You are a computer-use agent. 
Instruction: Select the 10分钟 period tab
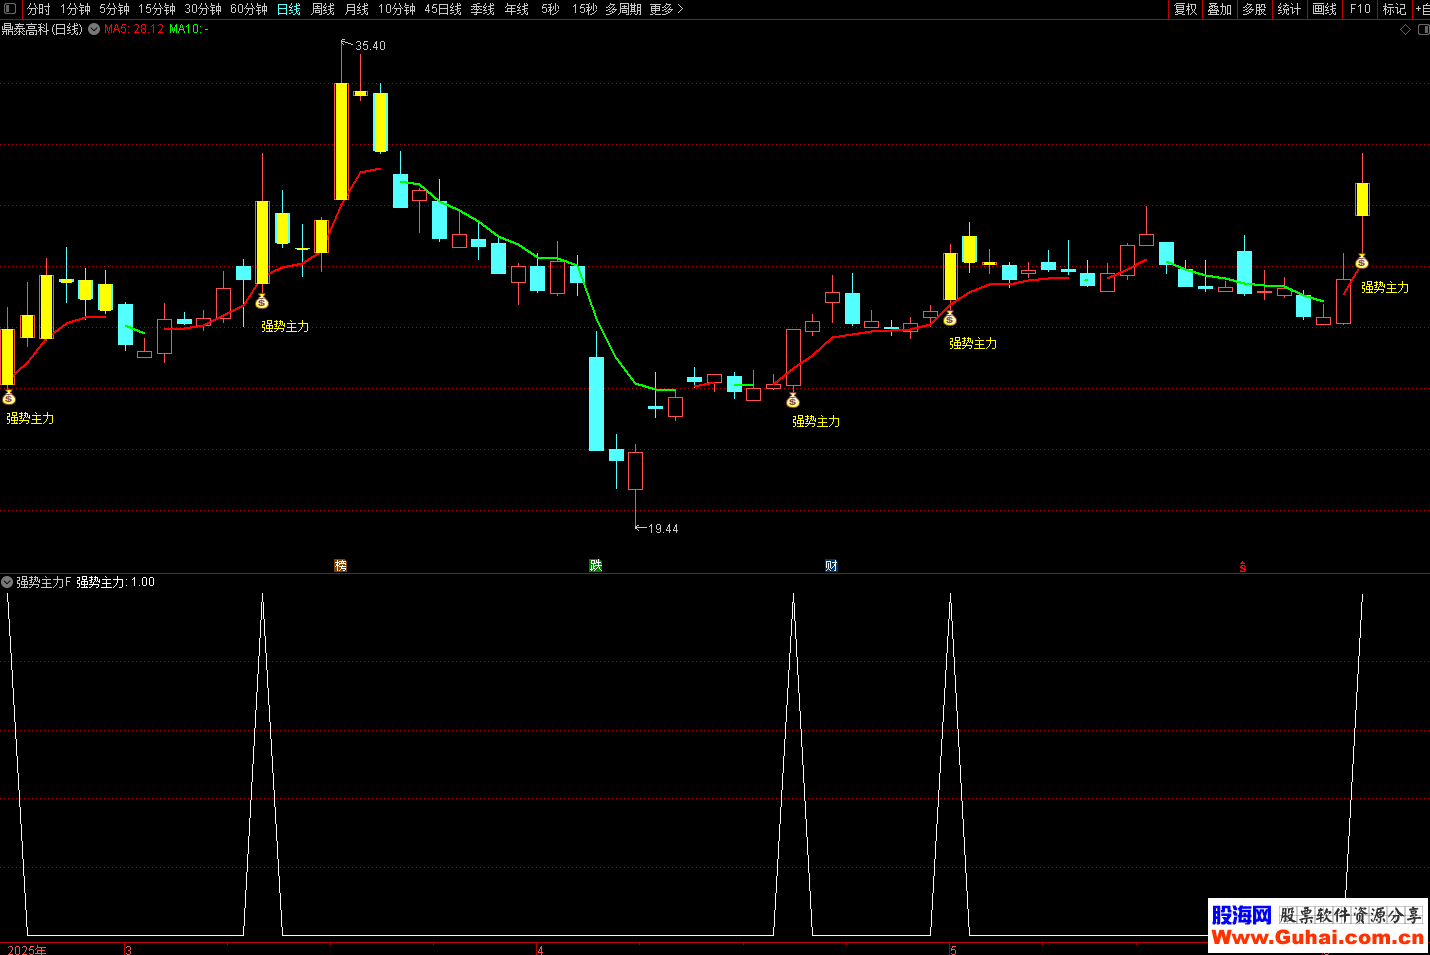tap(397, 9)
